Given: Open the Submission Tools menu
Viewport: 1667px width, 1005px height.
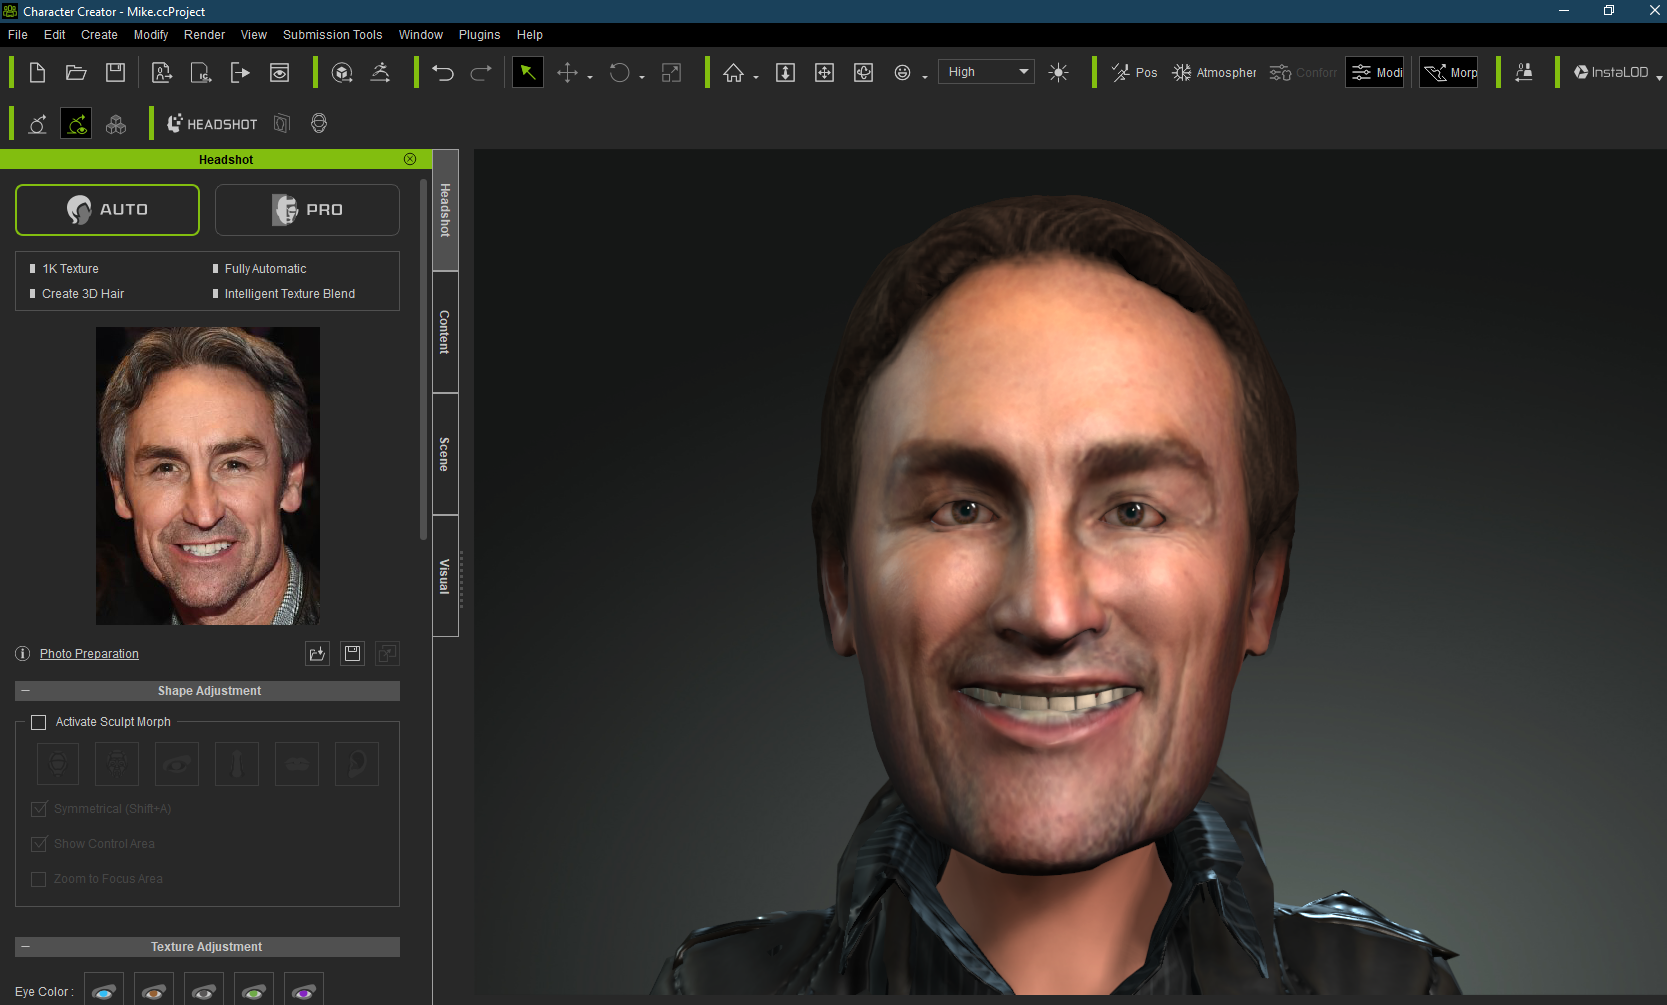Looking at the screenshot, I should click(333, 35).
